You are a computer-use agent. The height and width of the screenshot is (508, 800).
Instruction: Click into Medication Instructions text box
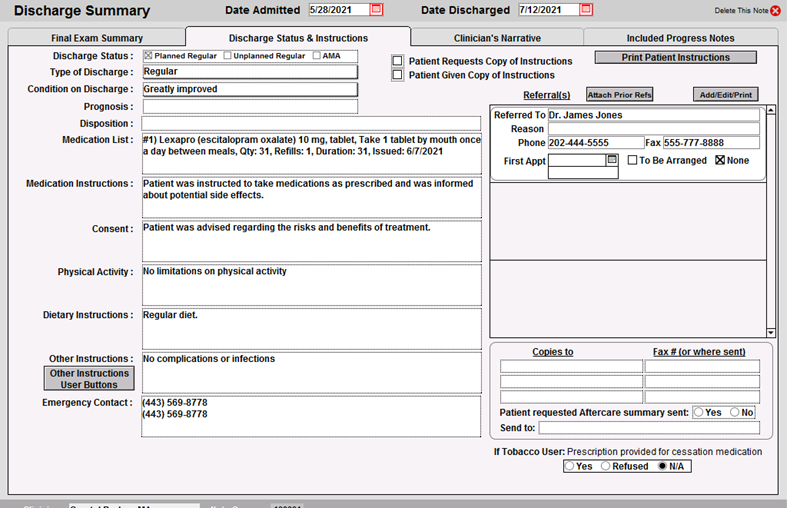[x=312, y=197]
